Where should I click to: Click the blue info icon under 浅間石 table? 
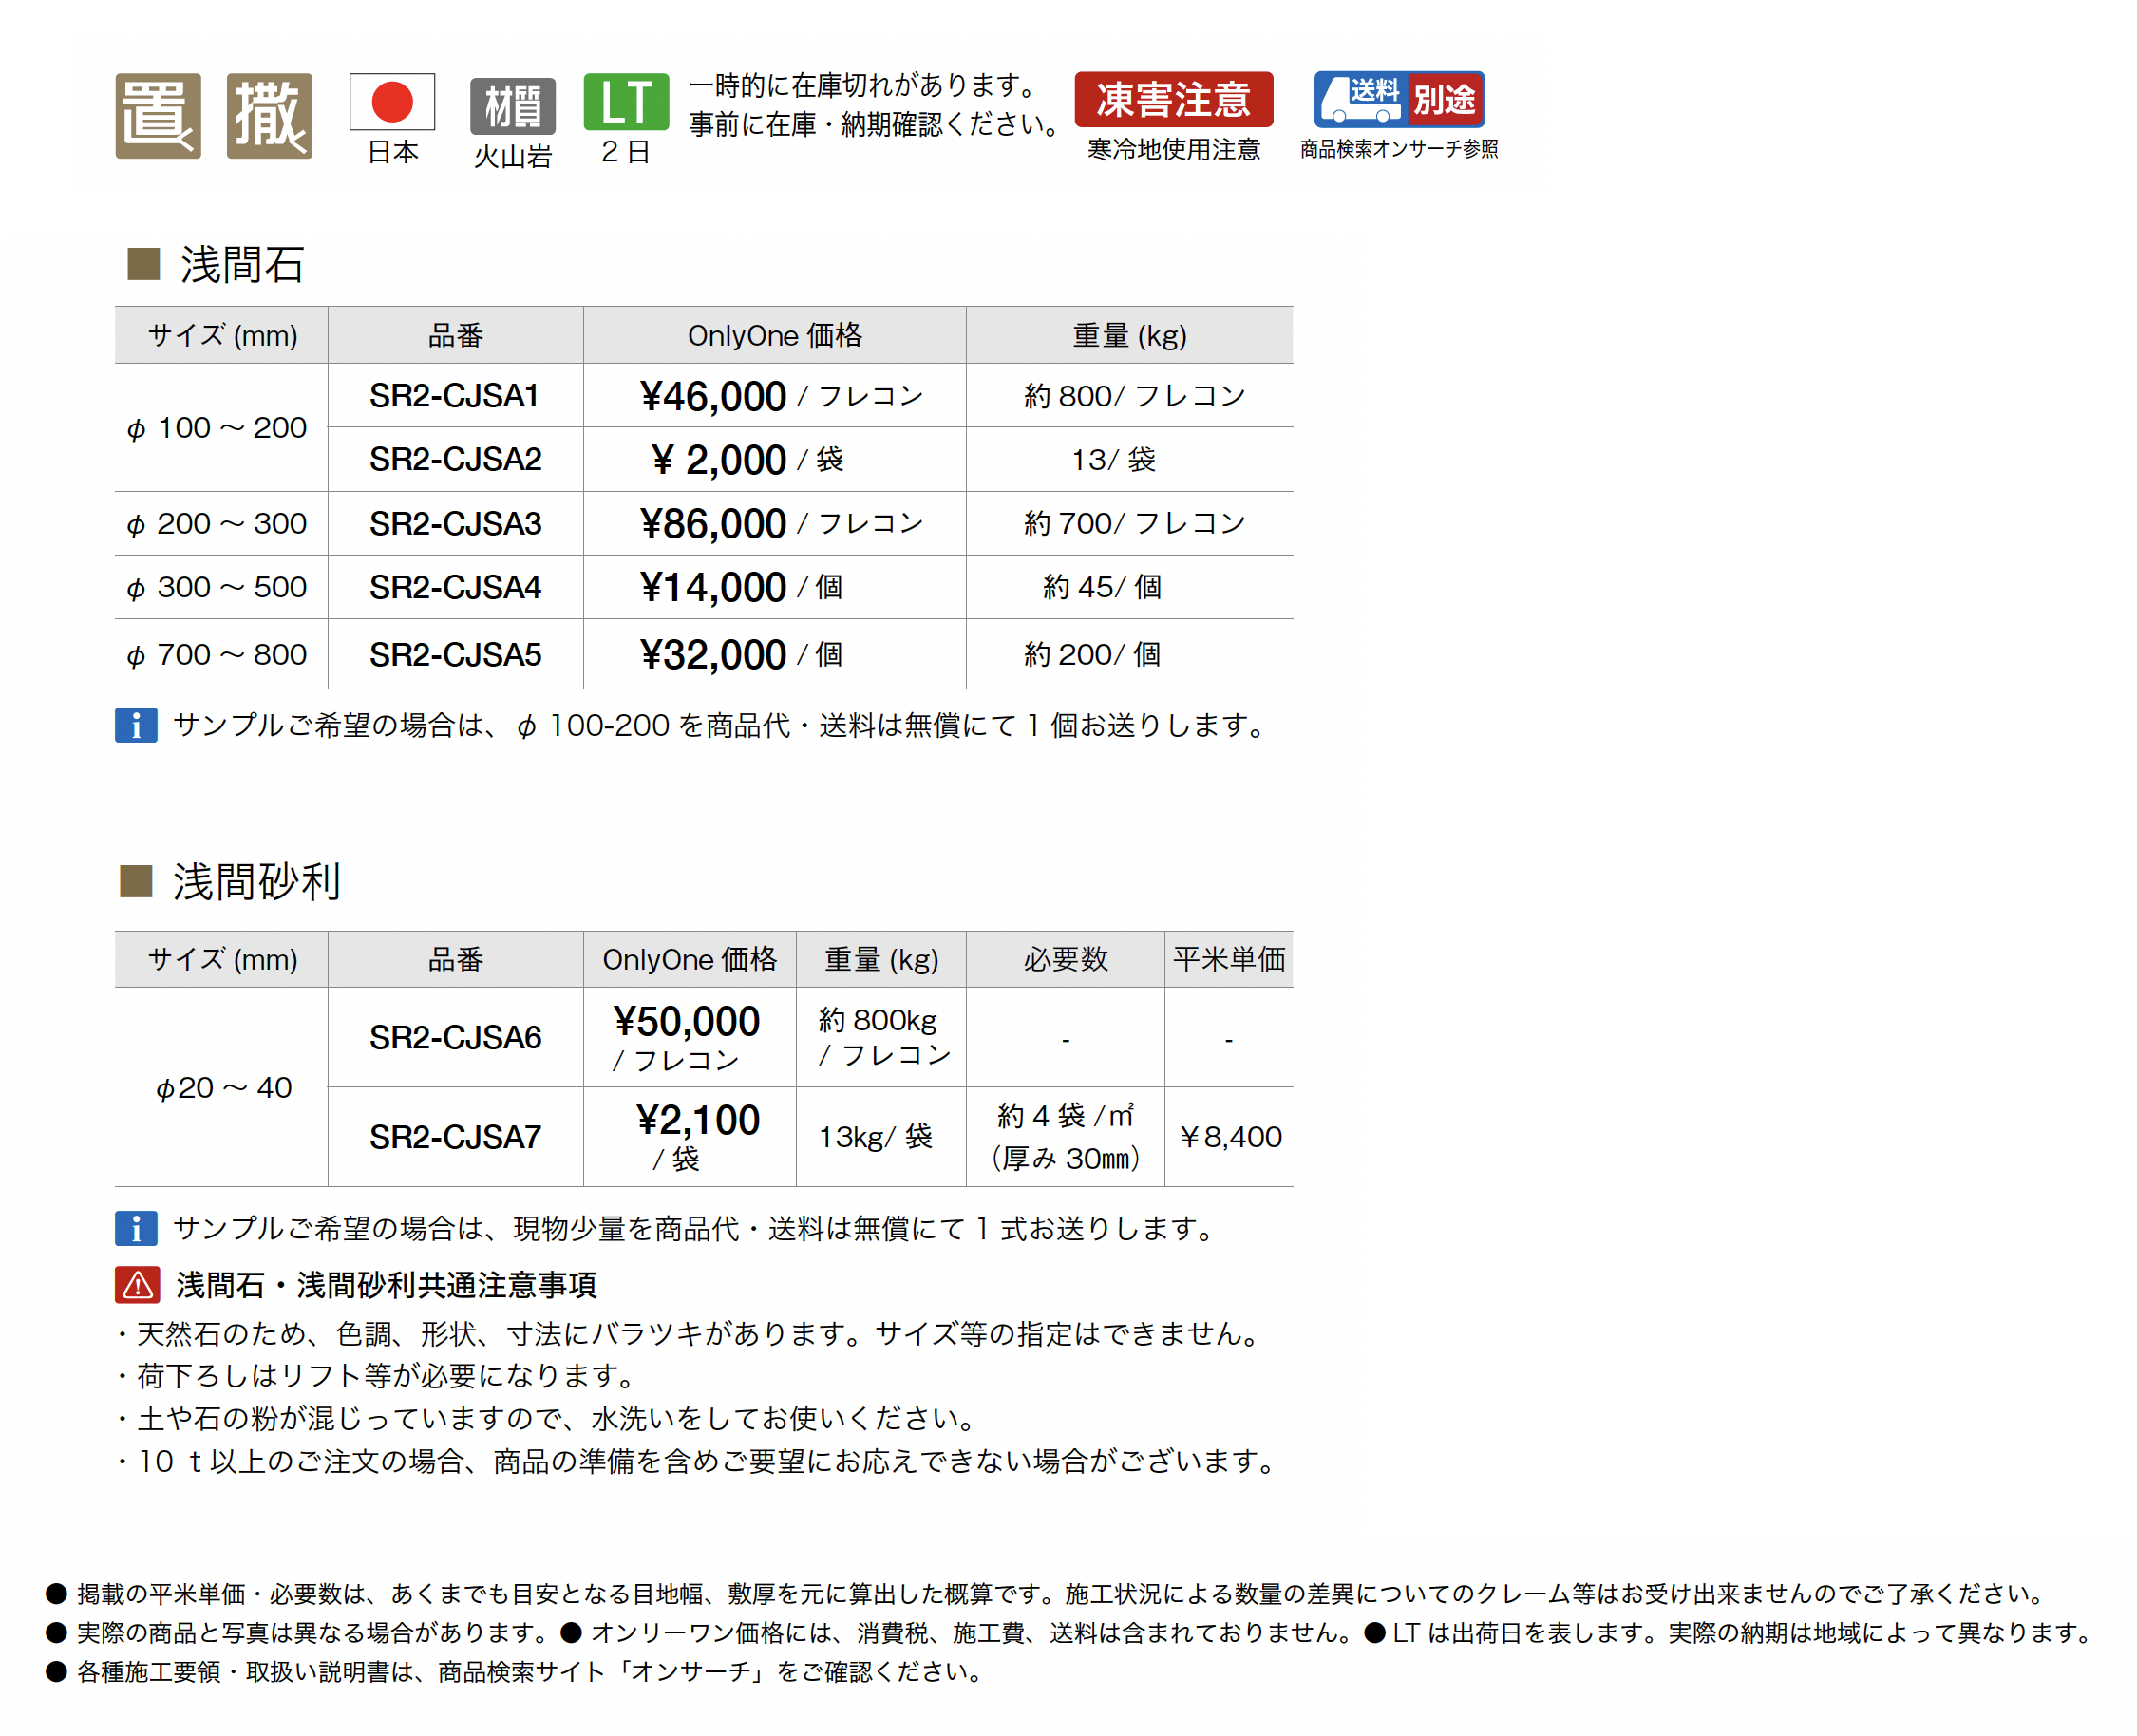pos(136,725)
